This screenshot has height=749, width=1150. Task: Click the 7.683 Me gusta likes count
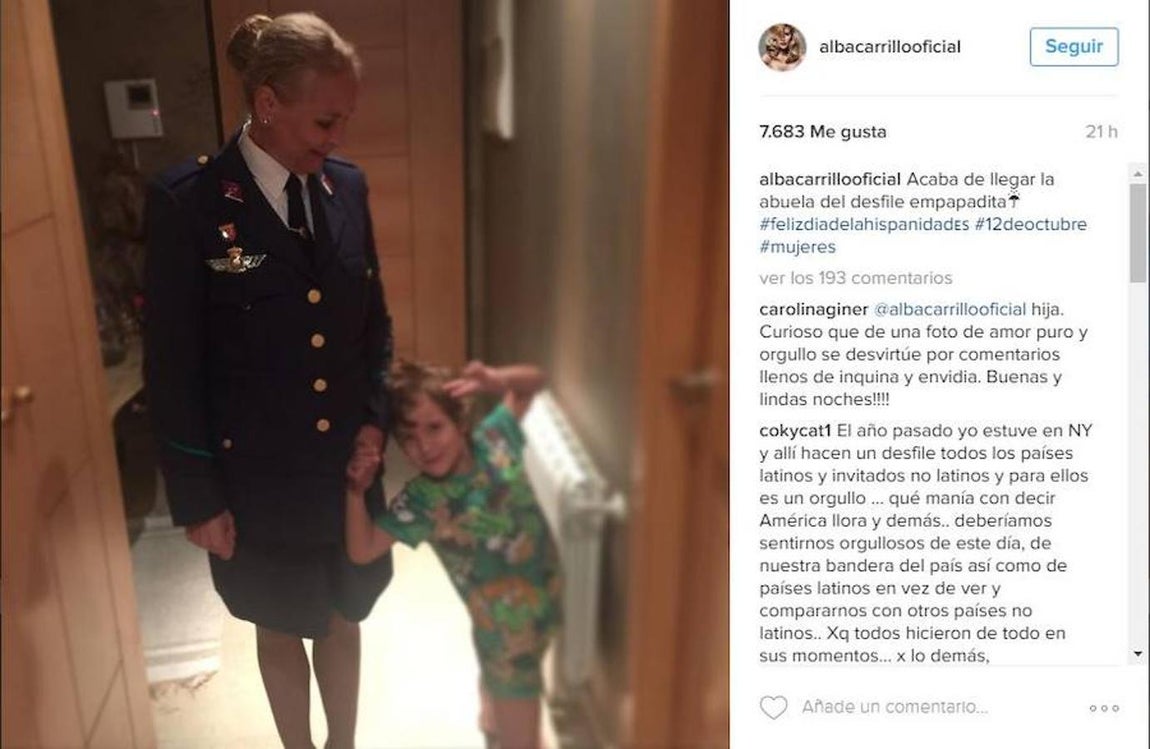click(823, 132)
